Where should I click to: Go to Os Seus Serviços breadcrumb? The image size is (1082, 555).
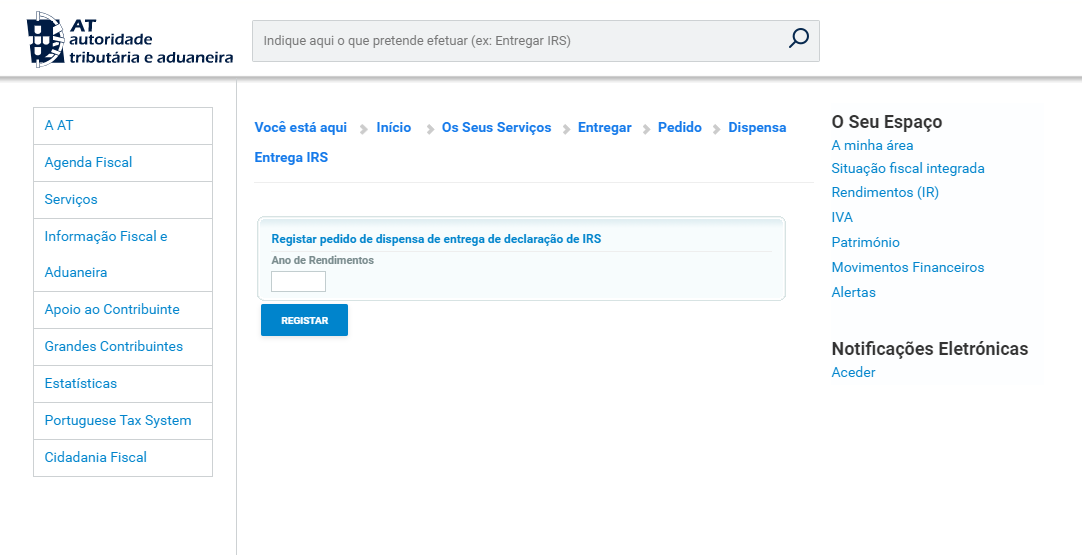[496, 128]
